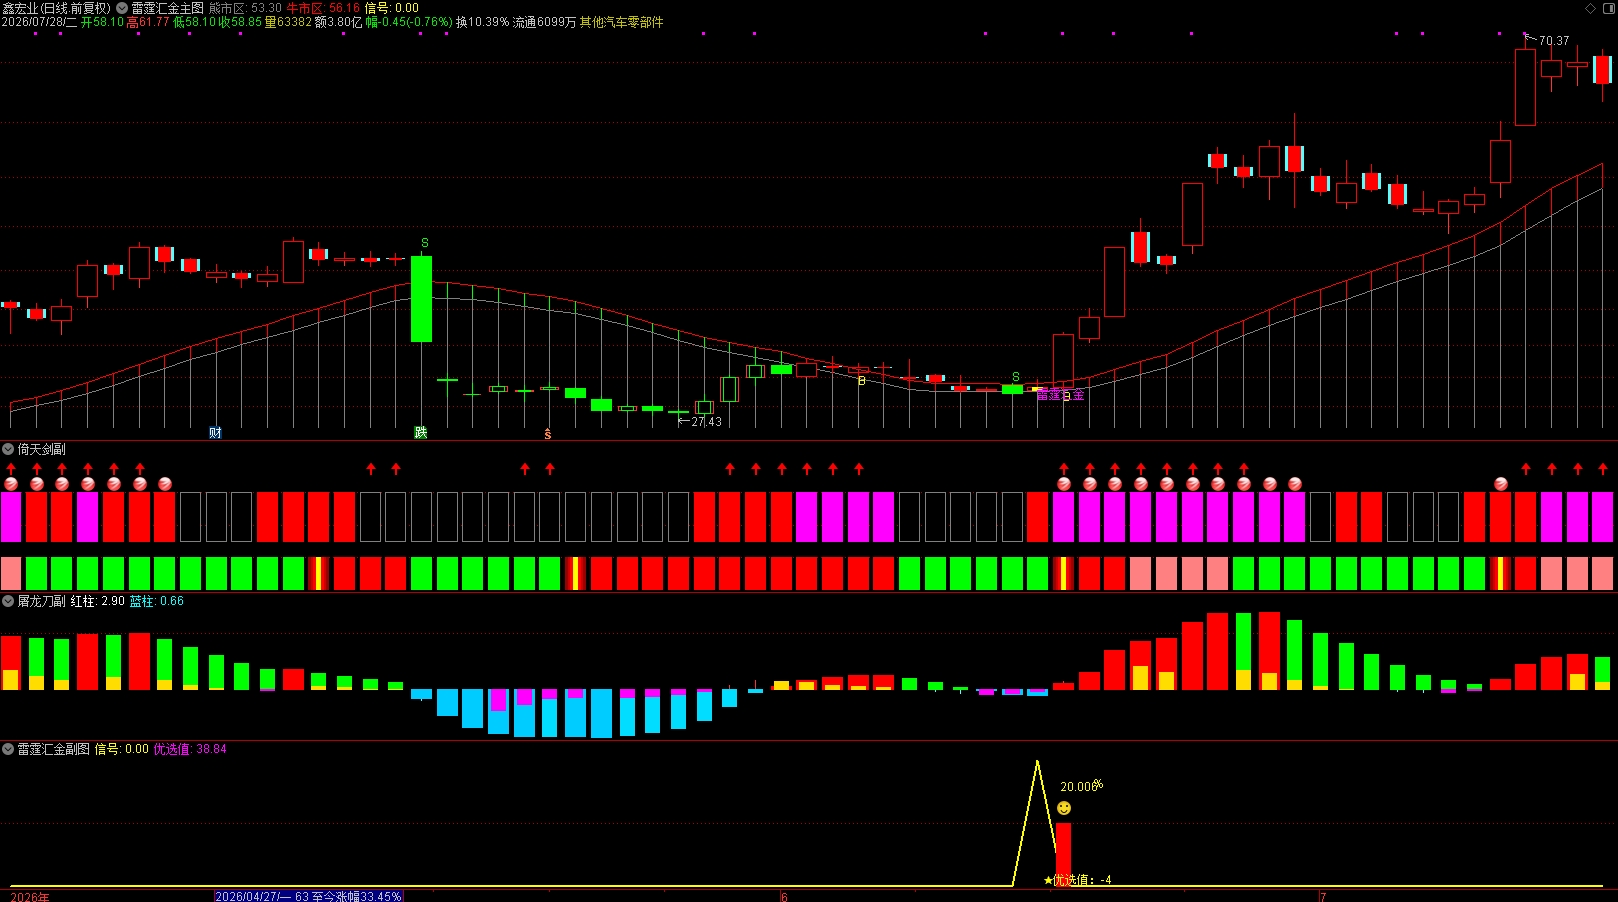
Task: Select the 2026年 timeline label
Action: (30, 897)
